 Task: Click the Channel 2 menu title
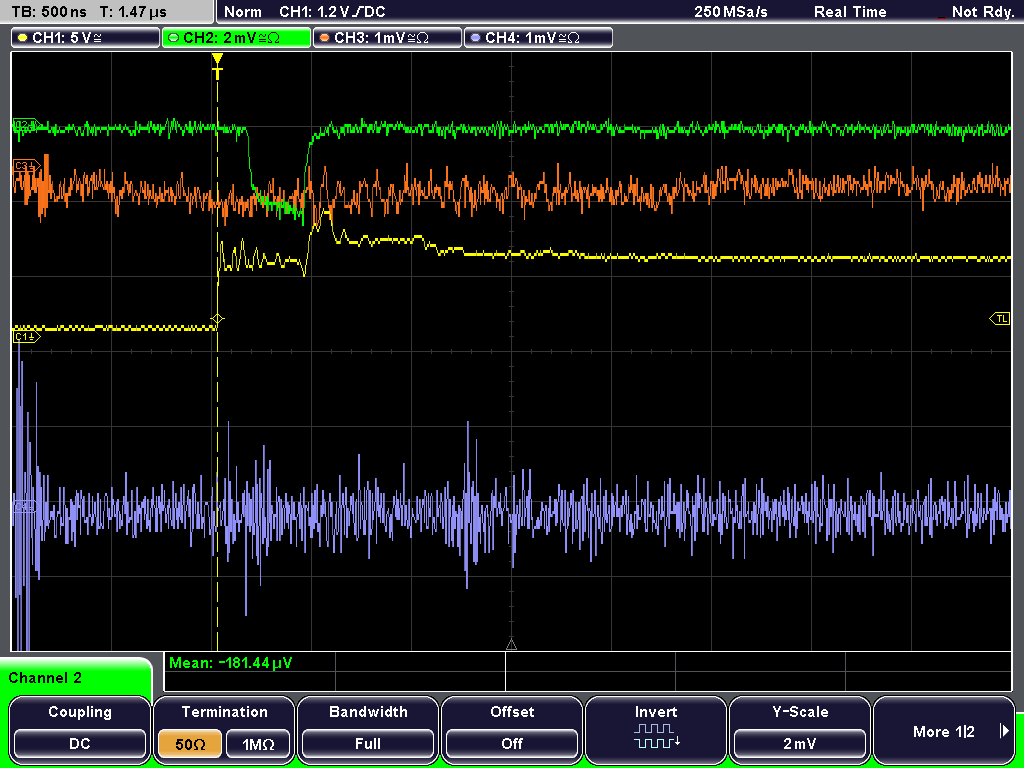(45, 678)
